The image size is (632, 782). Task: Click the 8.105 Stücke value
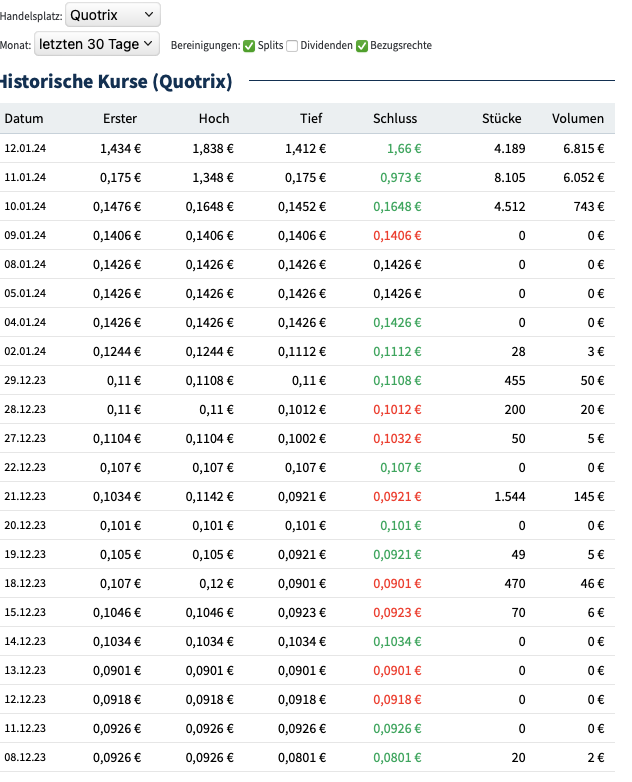509,177
